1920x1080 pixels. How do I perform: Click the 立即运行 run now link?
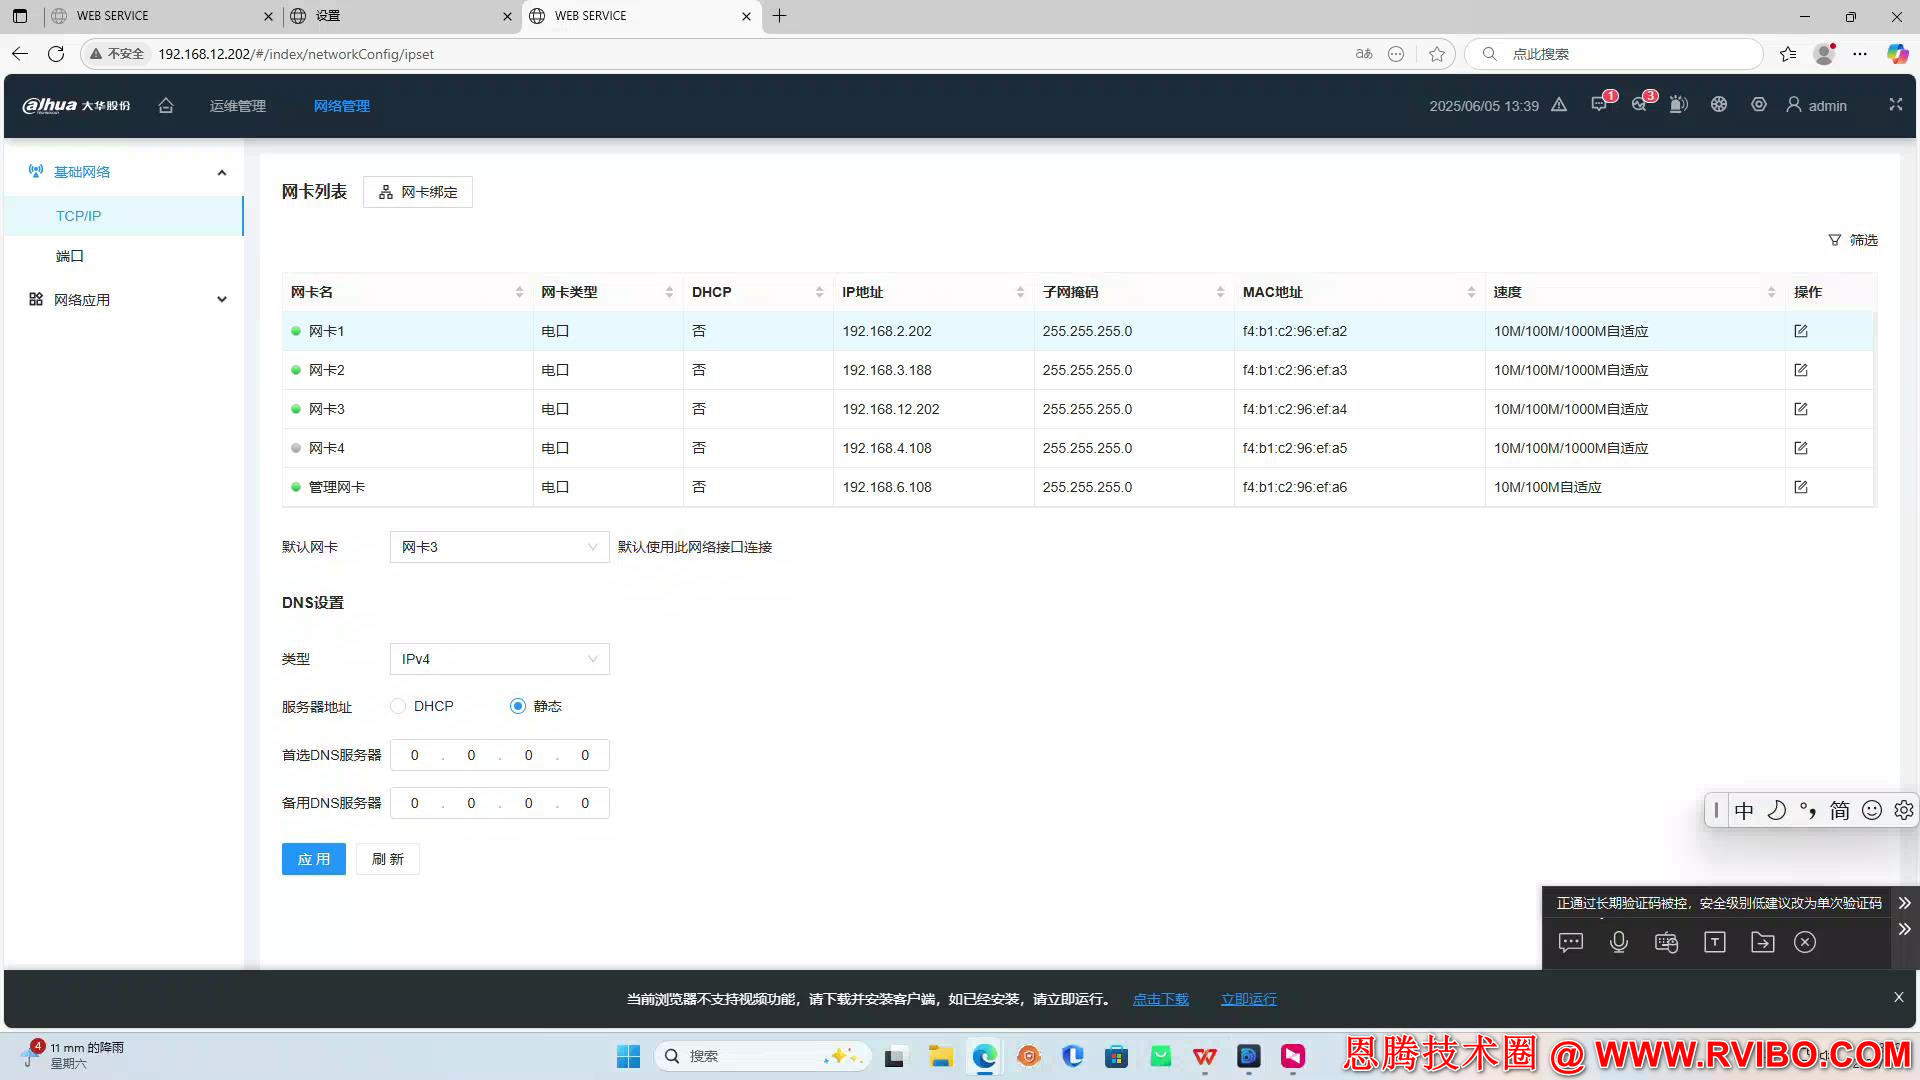coord(1248,999)
